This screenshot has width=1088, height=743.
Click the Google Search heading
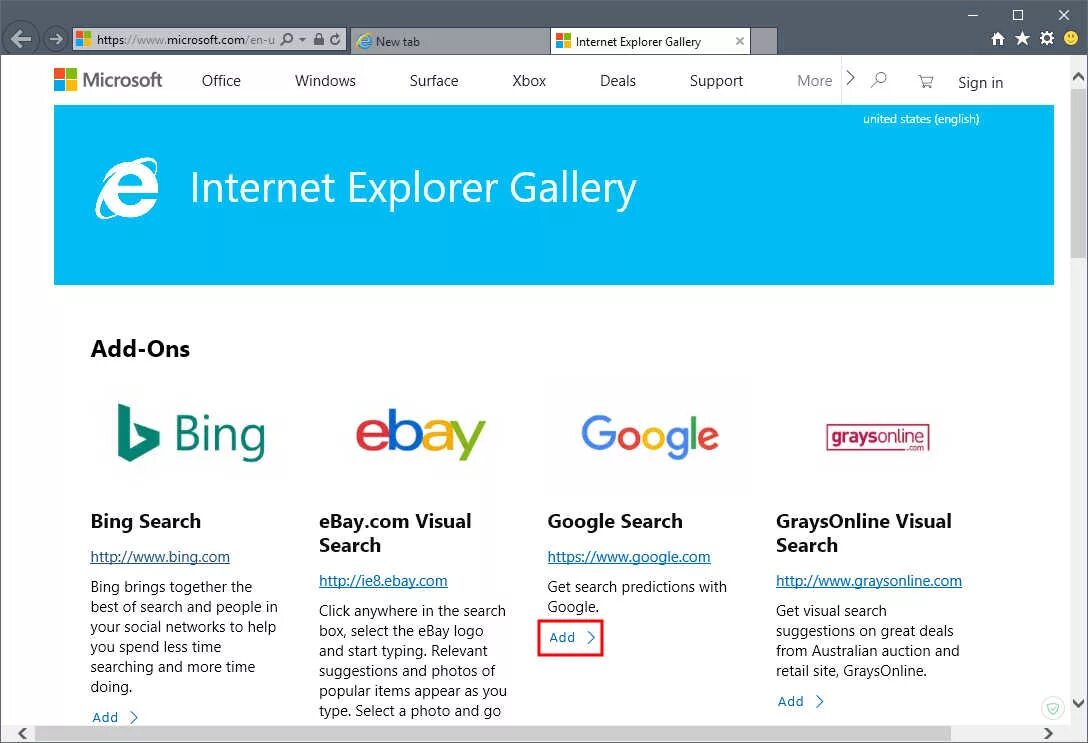[x=615, y=521]
